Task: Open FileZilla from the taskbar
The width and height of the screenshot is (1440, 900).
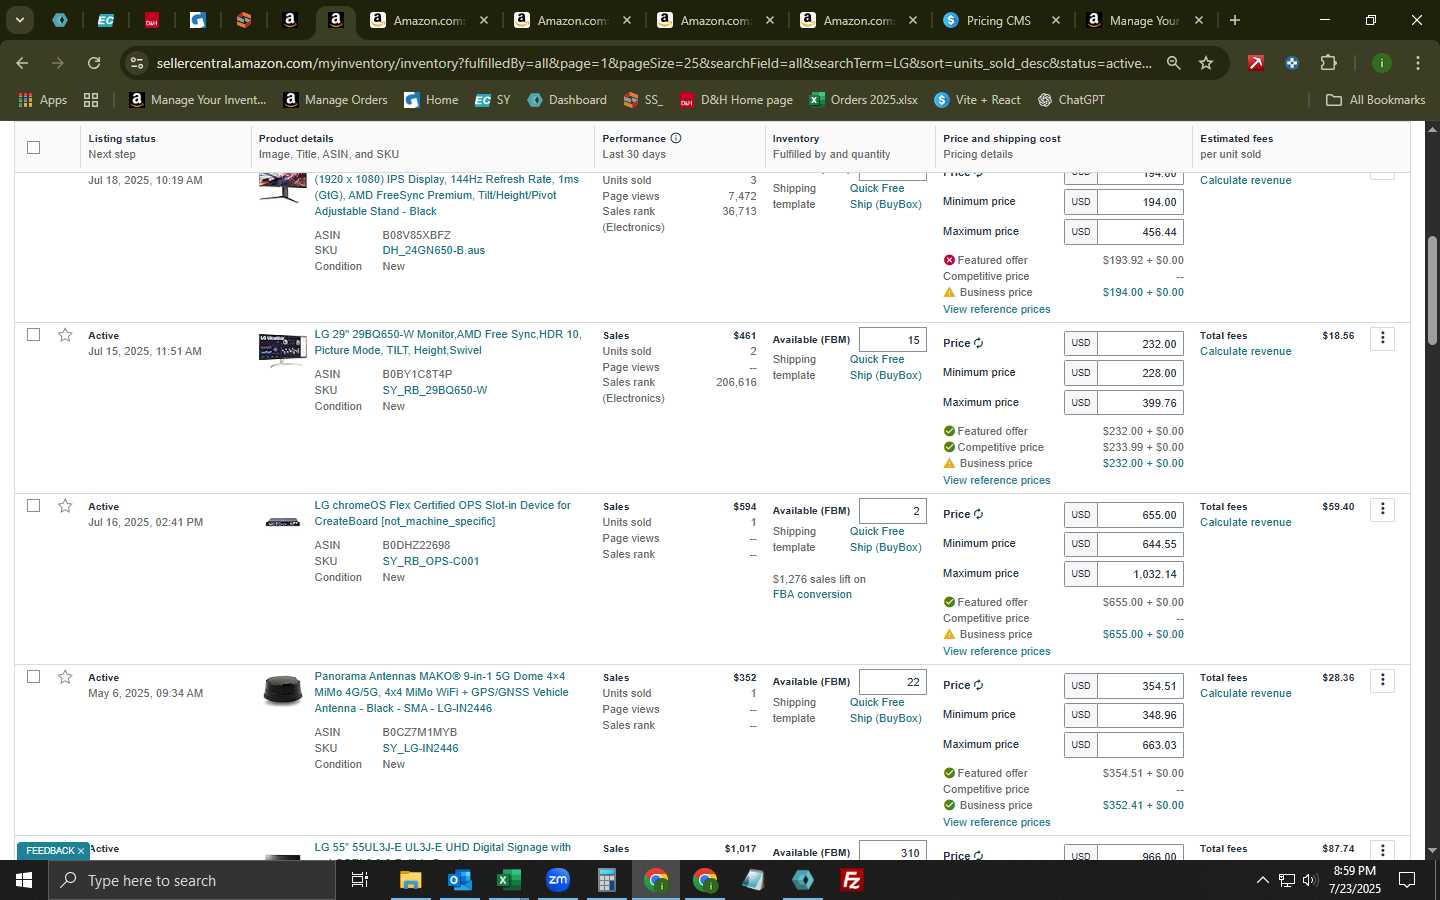Action: coord(852,880)
